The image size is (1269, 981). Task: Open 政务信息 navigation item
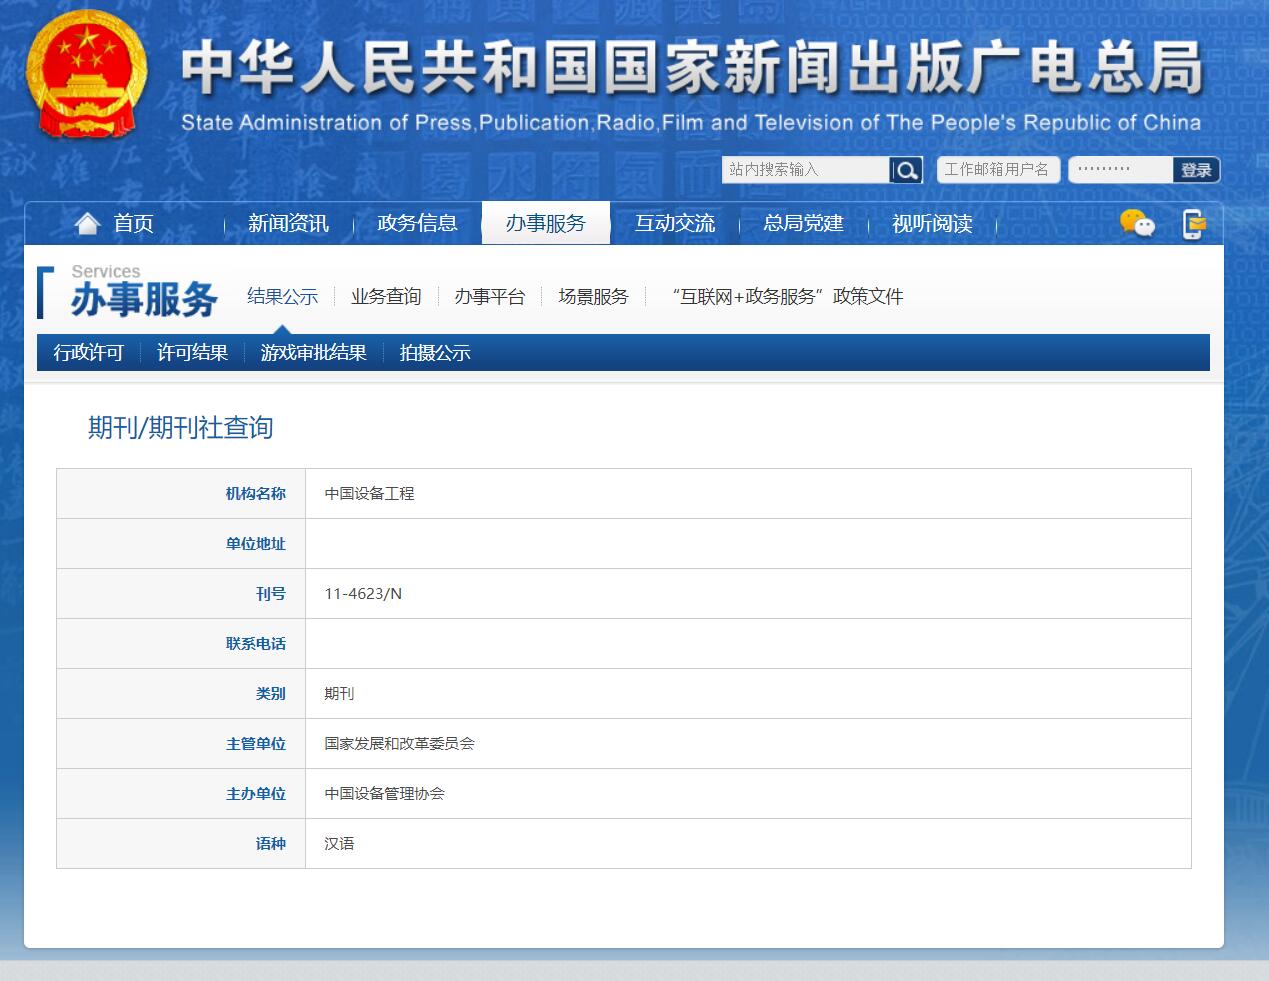point(417,223)
